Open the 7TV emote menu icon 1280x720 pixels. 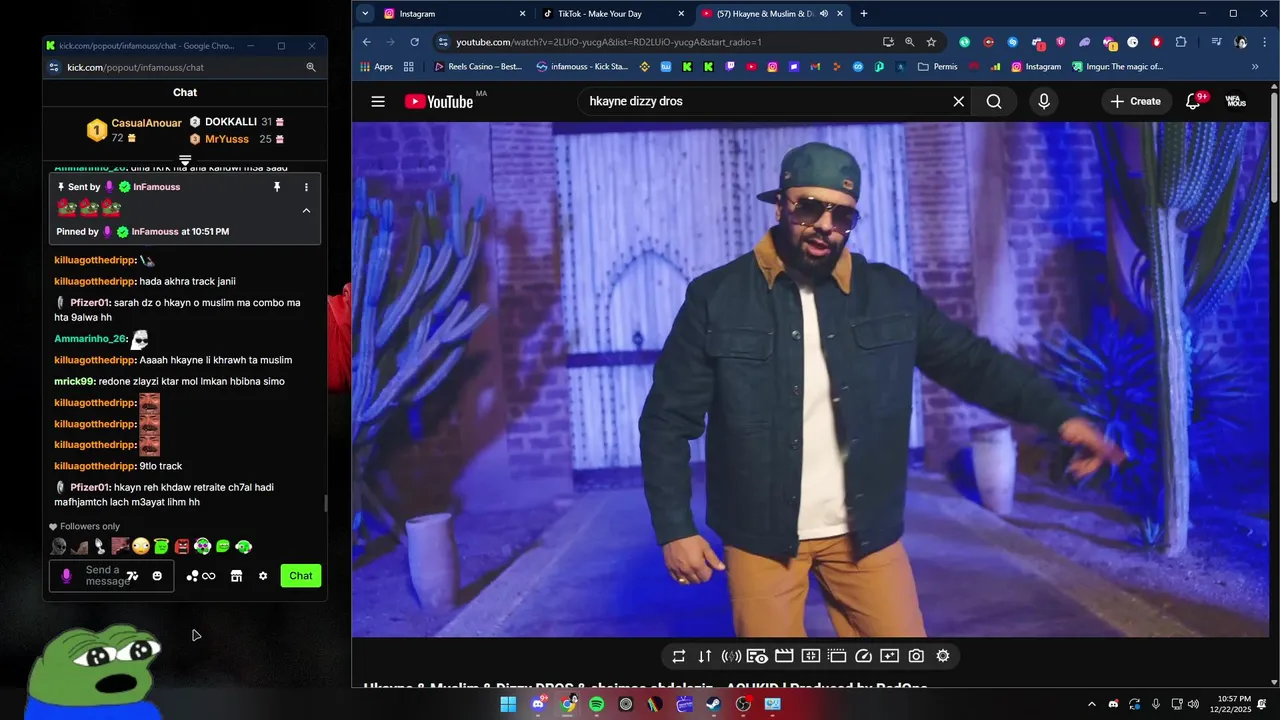[132, 576]
